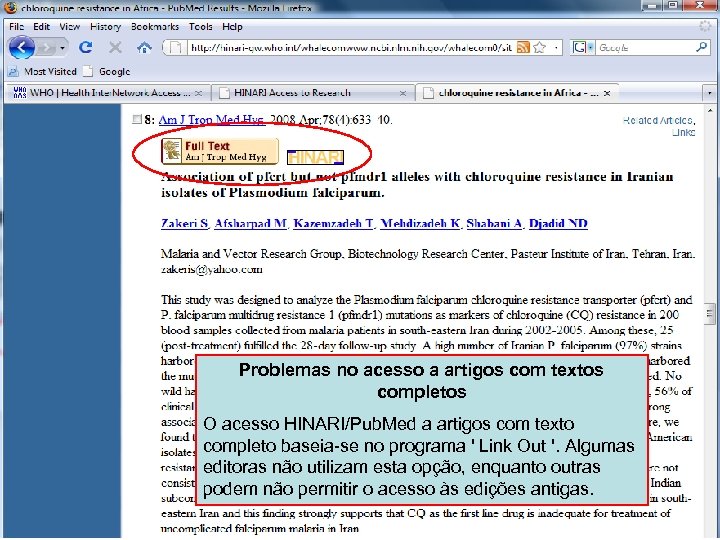Go to the Home page icon
This screenshot has width=720, height=540.
coord(144,47)
